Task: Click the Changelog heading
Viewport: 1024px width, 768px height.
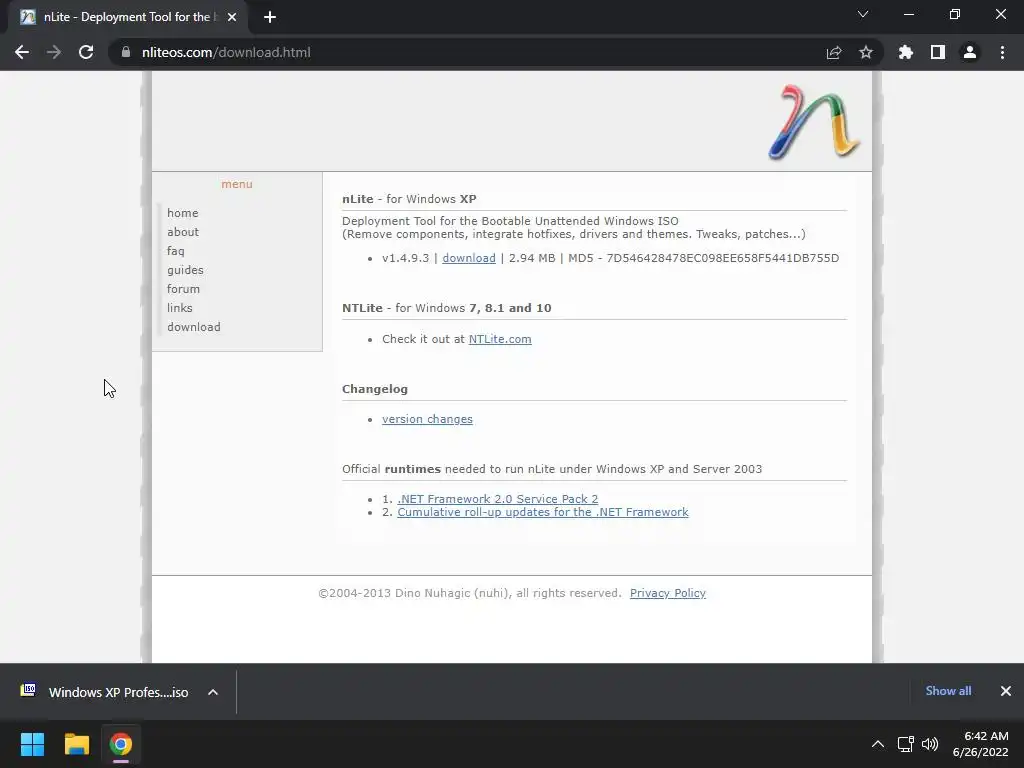Action: (x=375, y=389)
